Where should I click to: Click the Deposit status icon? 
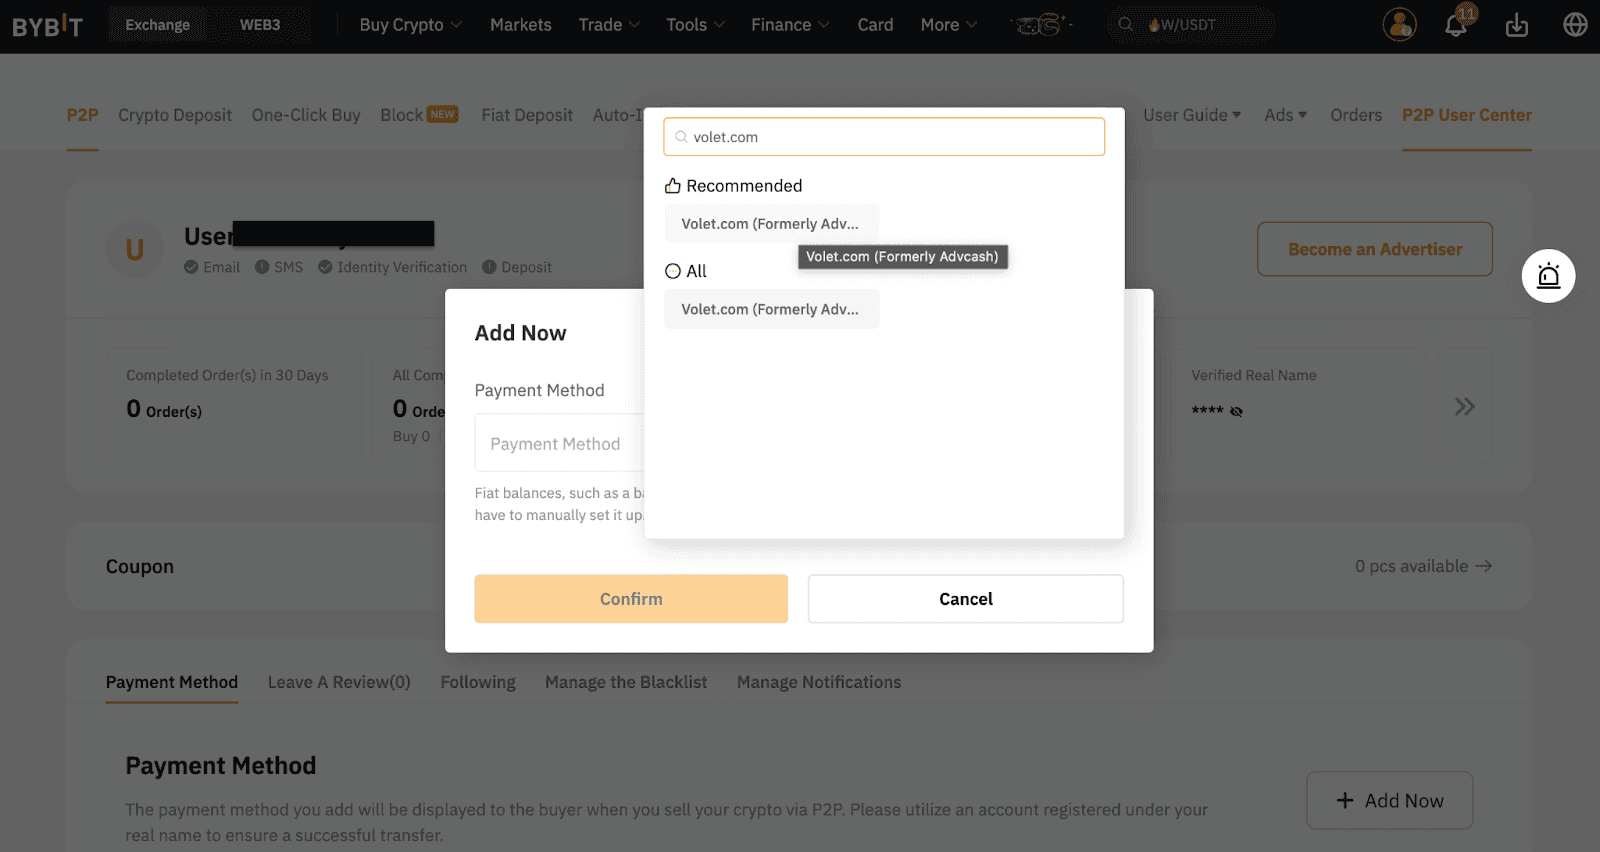[489, 267]
